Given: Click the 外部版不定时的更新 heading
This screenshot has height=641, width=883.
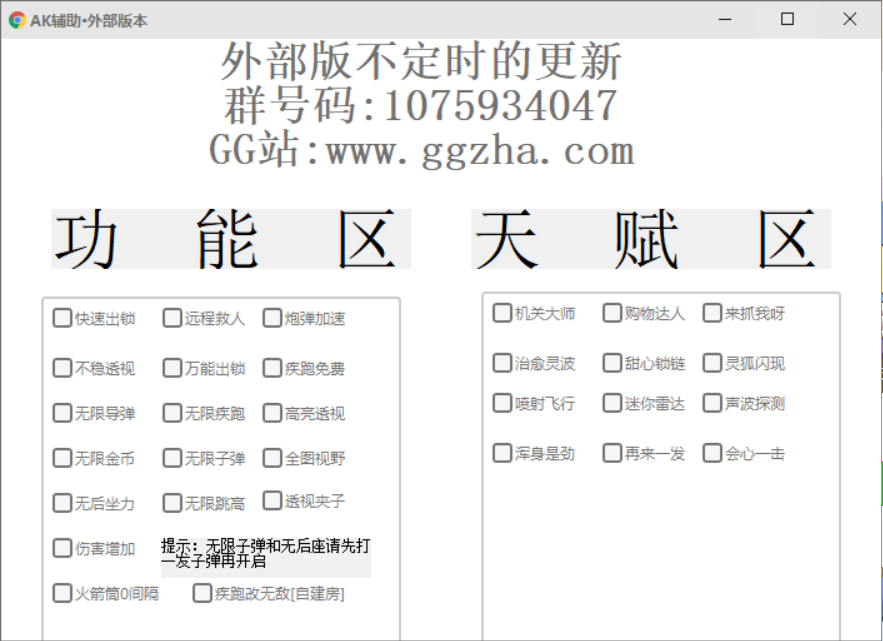Looking at the screenshot, I should click(421, 61).
